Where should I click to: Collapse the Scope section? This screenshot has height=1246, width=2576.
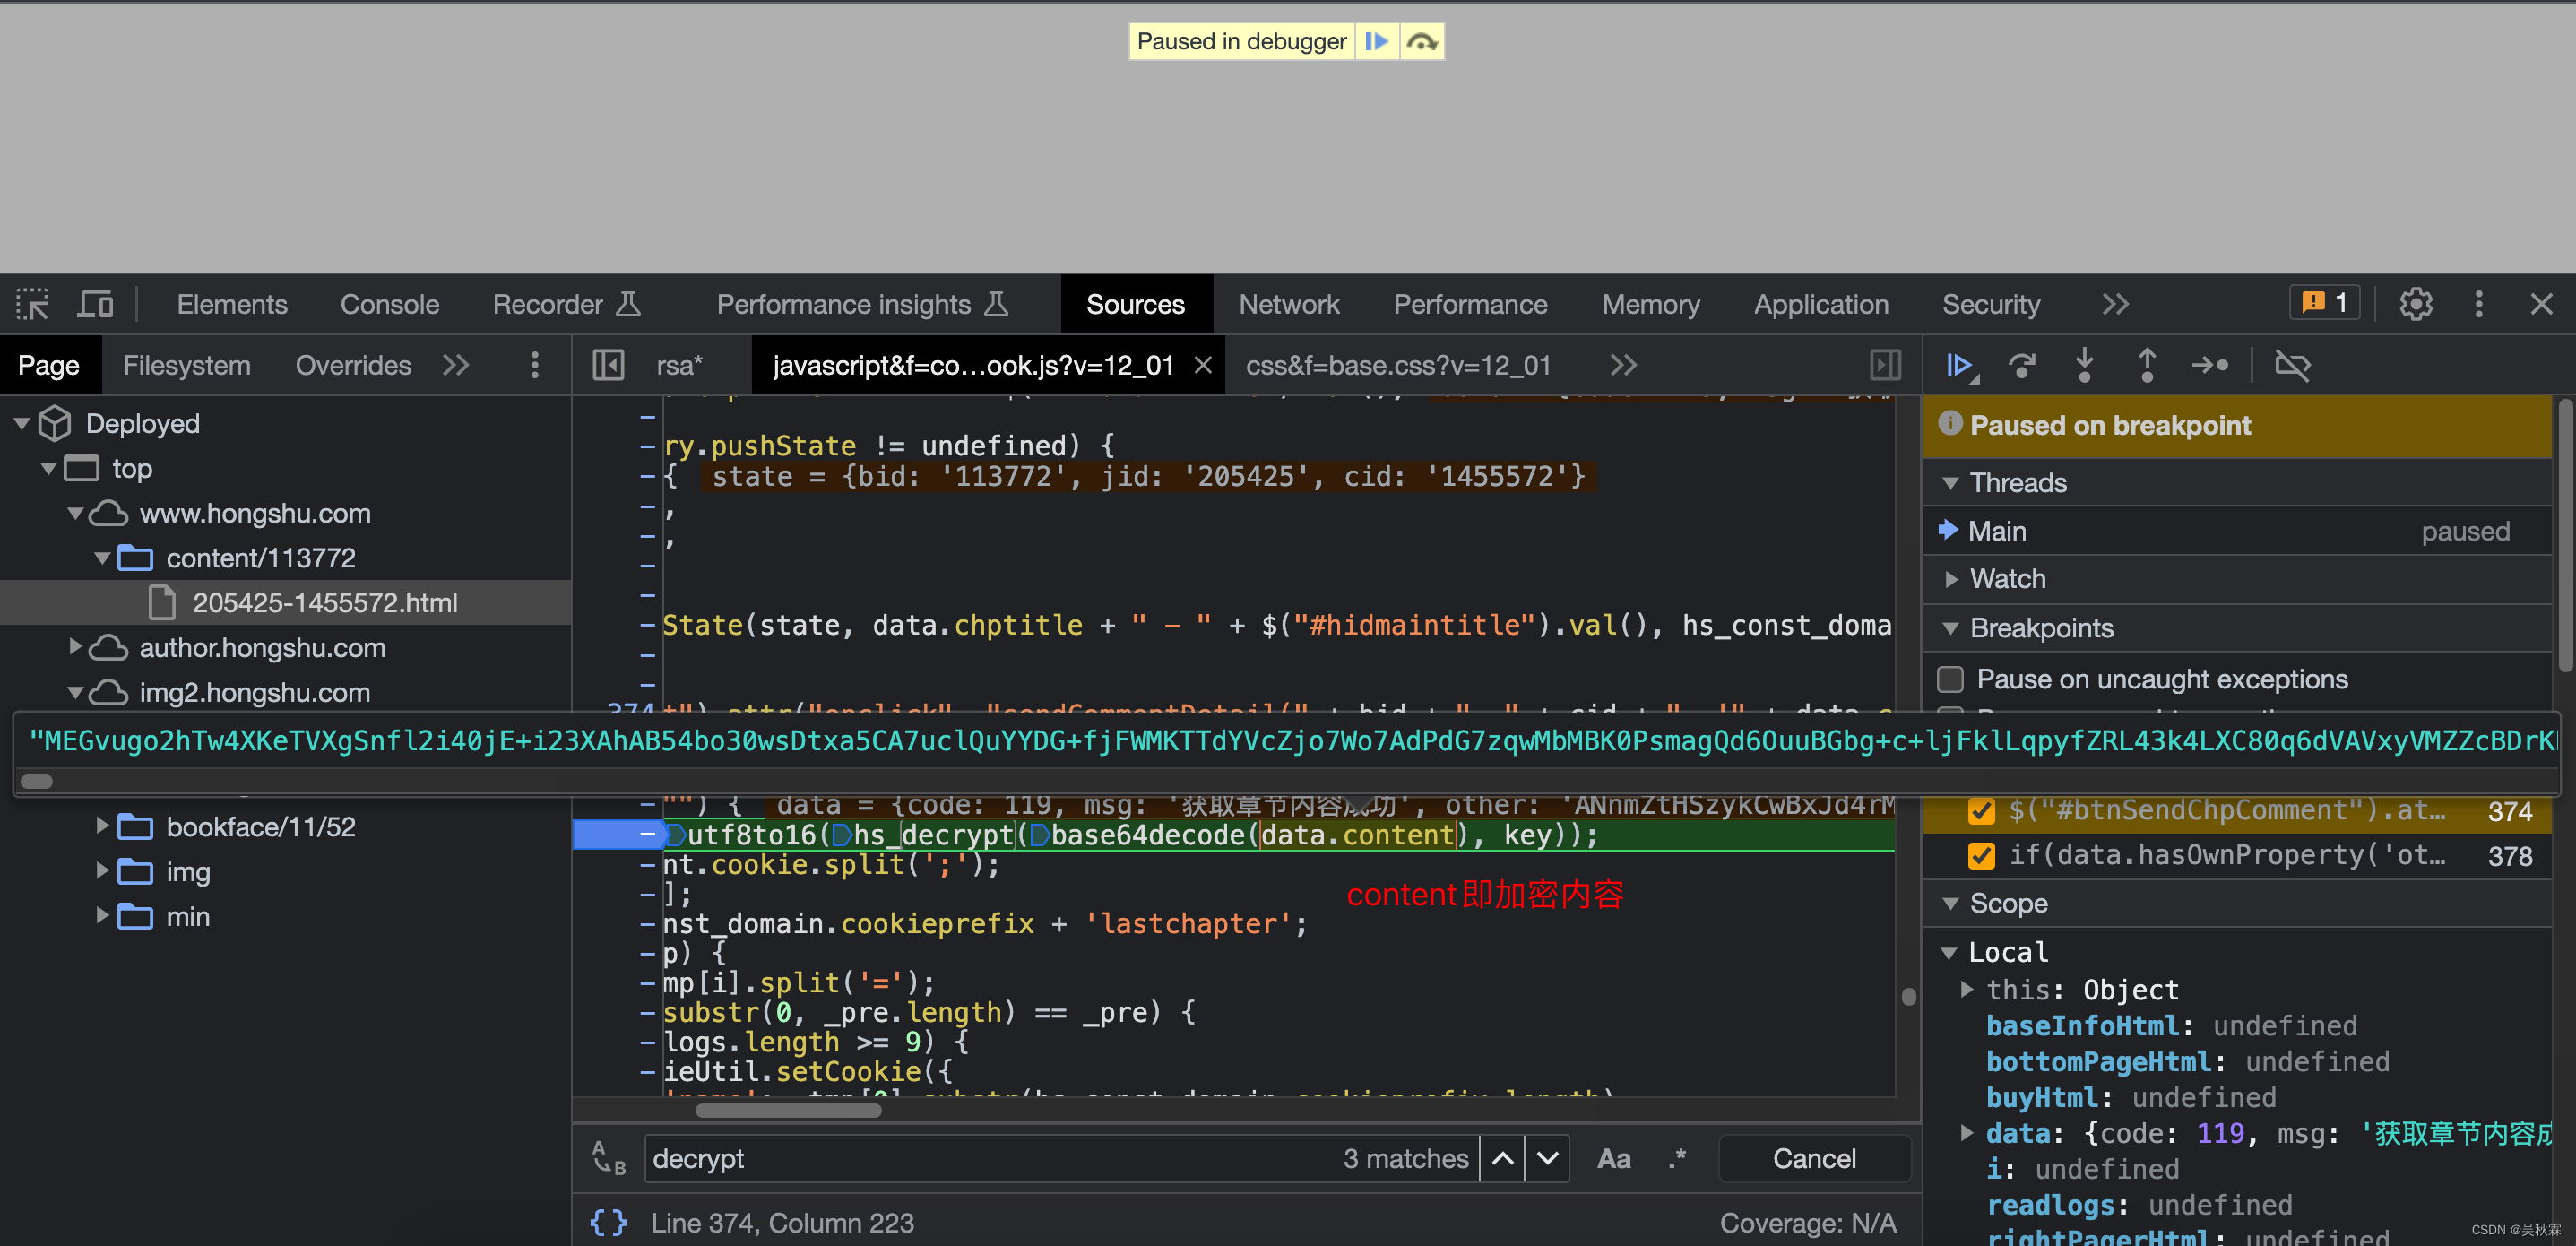point(1950,904)
